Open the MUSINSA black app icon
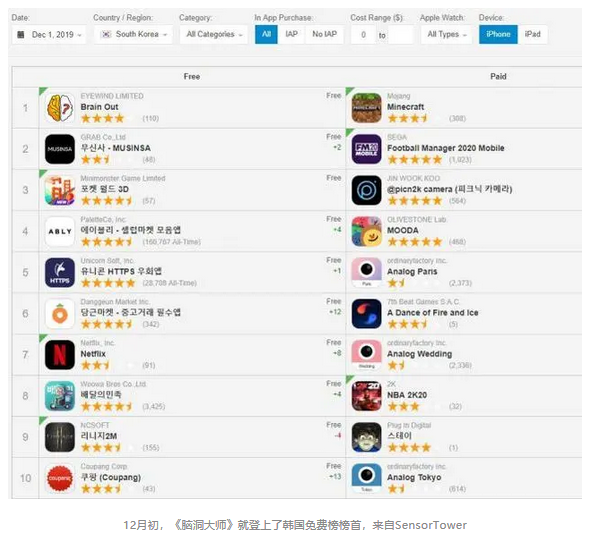The height and width of the screenshot is (537, 592). [60, 149]
